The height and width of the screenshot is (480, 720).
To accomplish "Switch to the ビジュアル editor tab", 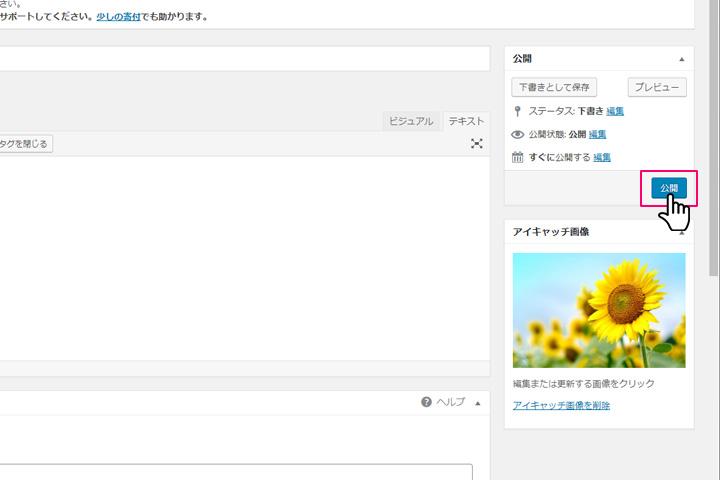I will 411,121.
